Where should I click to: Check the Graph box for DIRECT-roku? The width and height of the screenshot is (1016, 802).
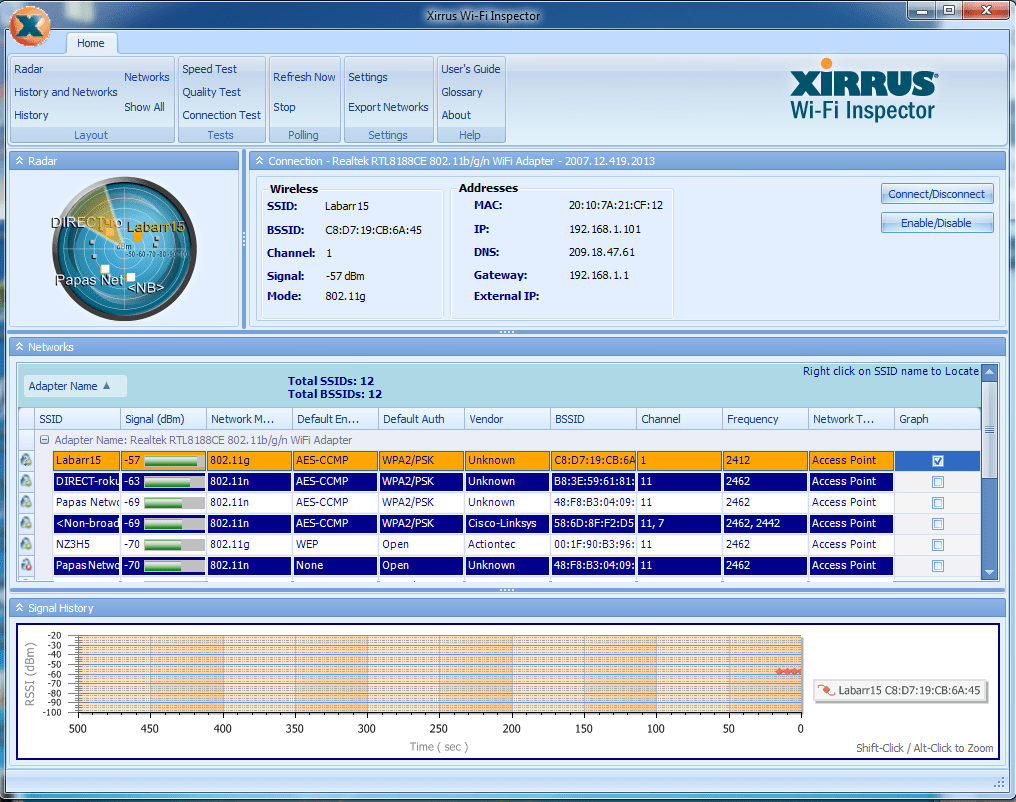(937, 481)
